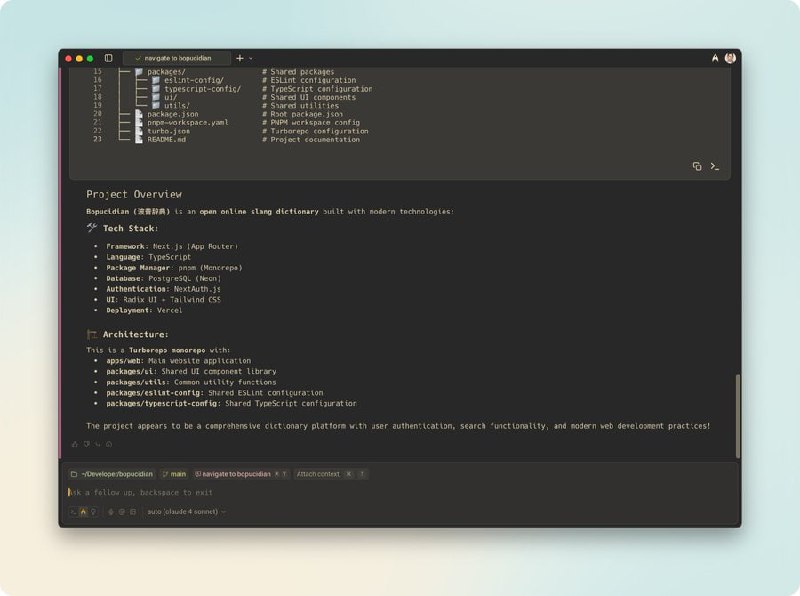
Task: Click the at-mention context icon
Action: point(121,511)
